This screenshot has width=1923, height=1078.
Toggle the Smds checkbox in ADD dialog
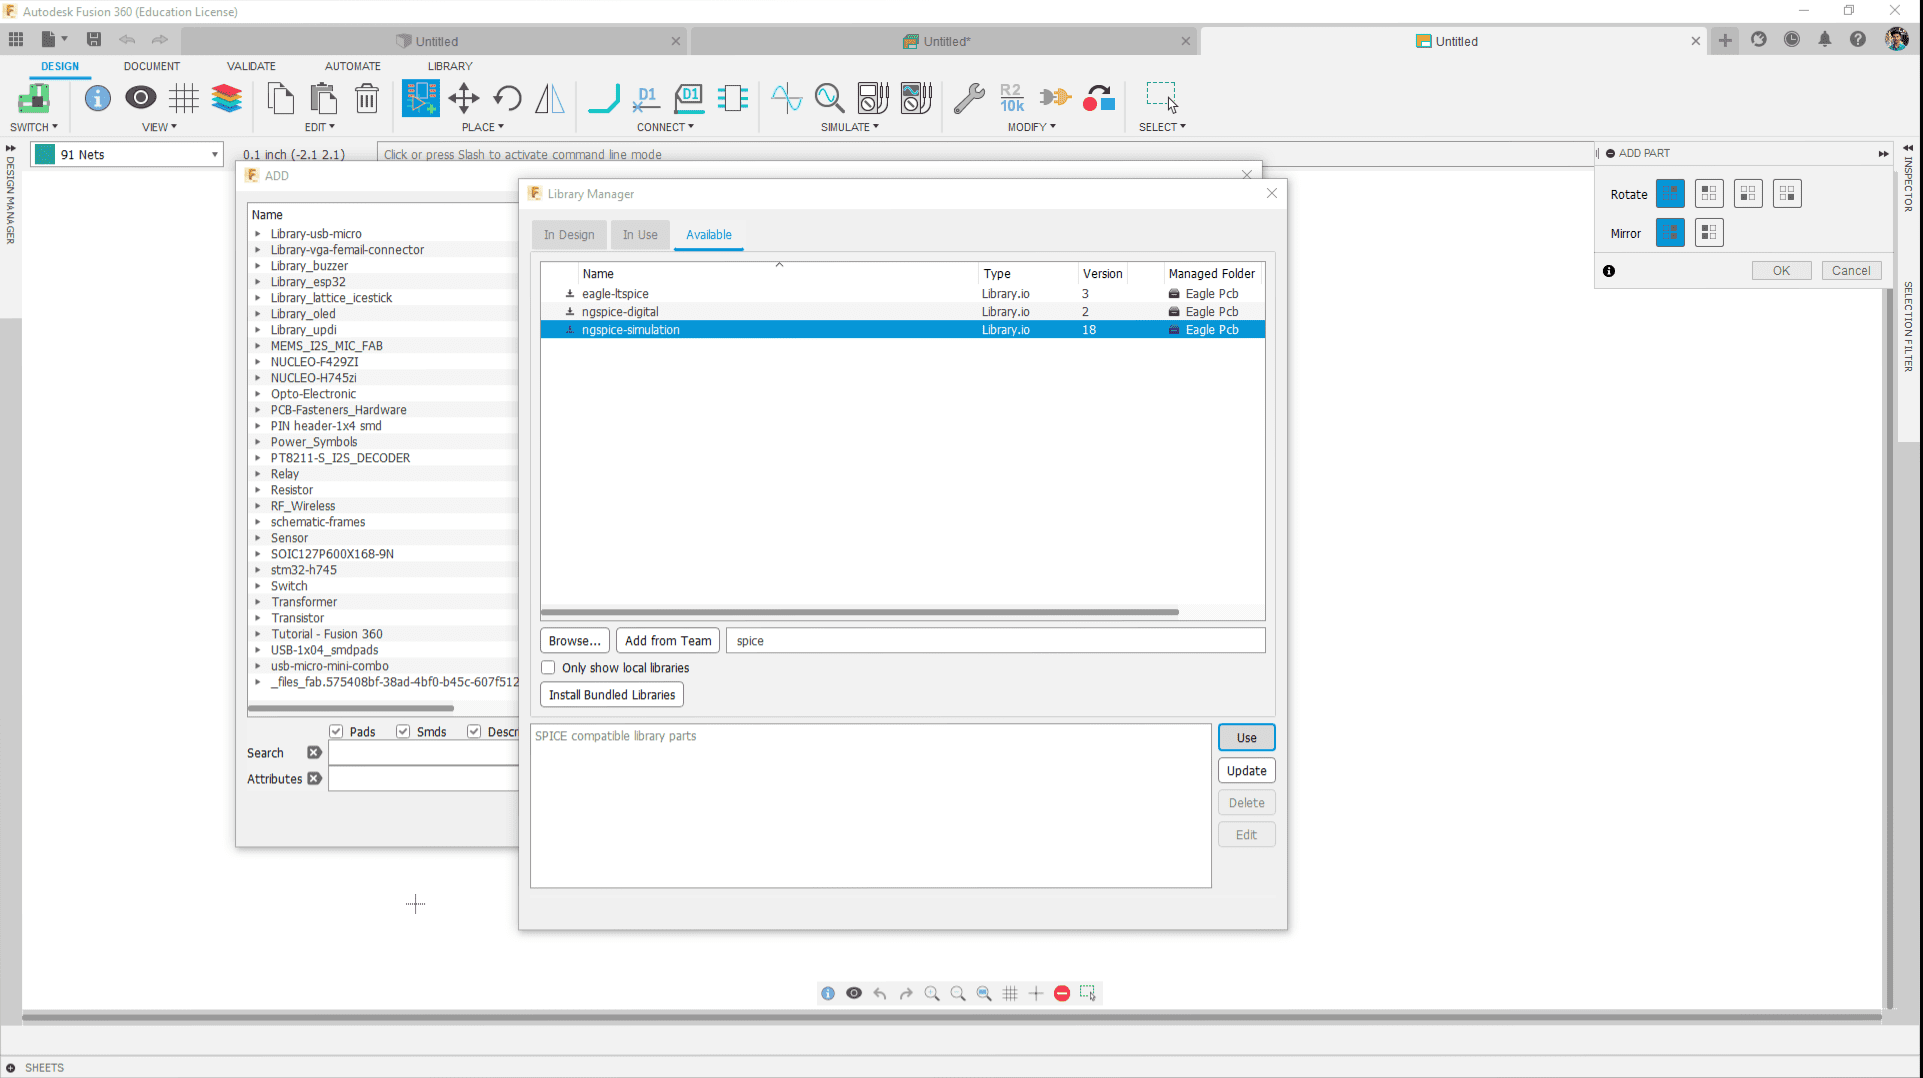[403, 731]
